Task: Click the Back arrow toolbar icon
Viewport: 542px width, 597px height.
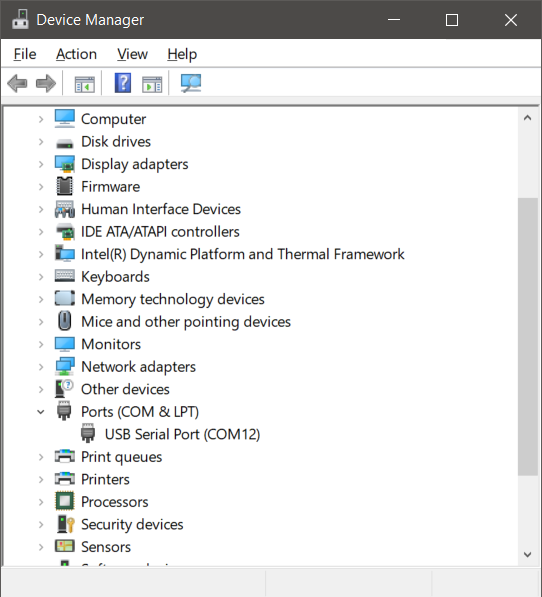Action: pyautogui.click(x=18, y=83)
